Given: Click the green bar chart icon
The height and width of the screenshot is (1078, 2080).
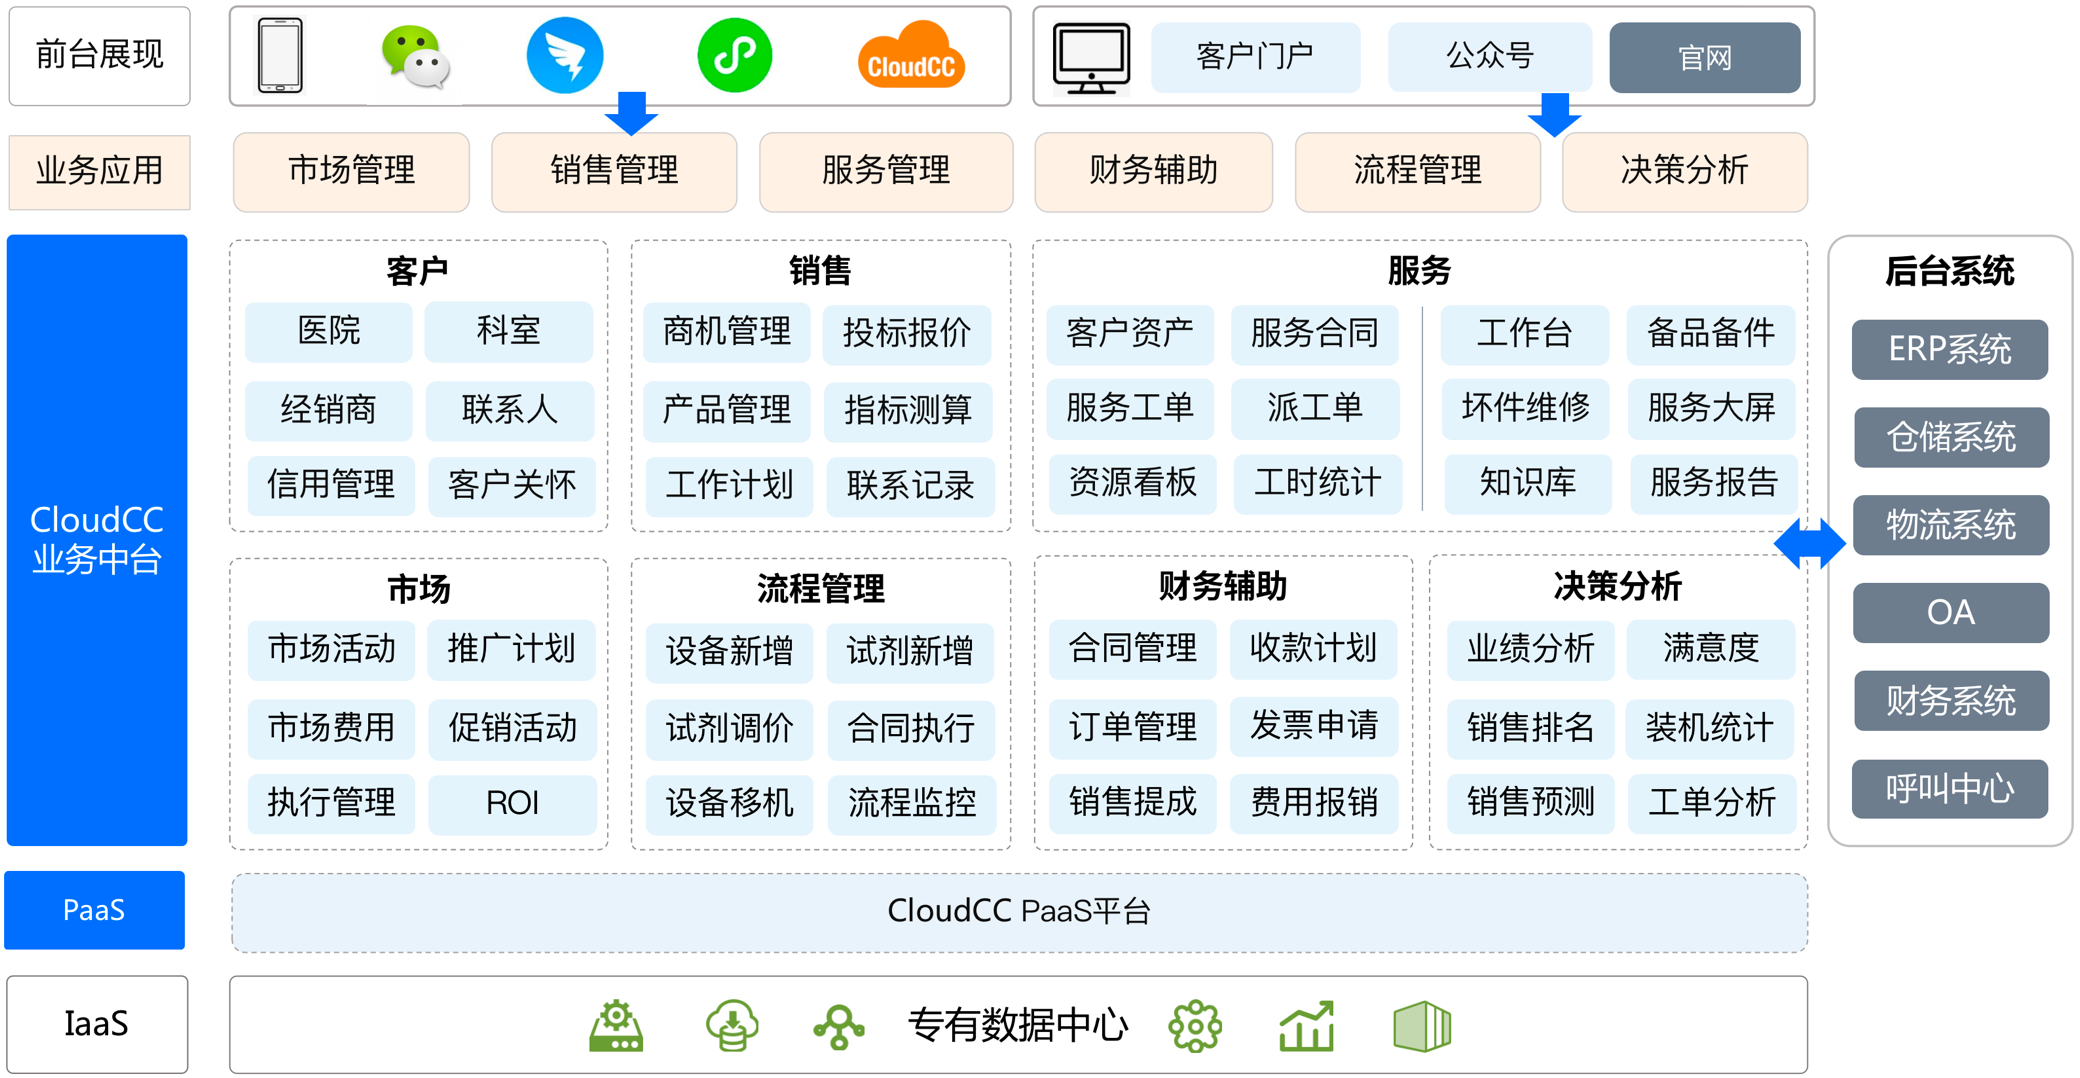Looking at the screenshot, I should 1306,1026.
